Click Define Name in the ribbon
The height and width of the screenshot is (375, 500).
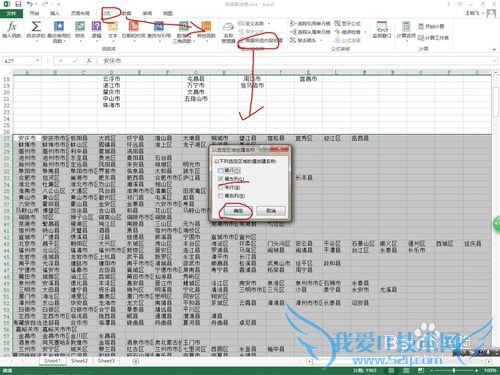pos(252,24)
